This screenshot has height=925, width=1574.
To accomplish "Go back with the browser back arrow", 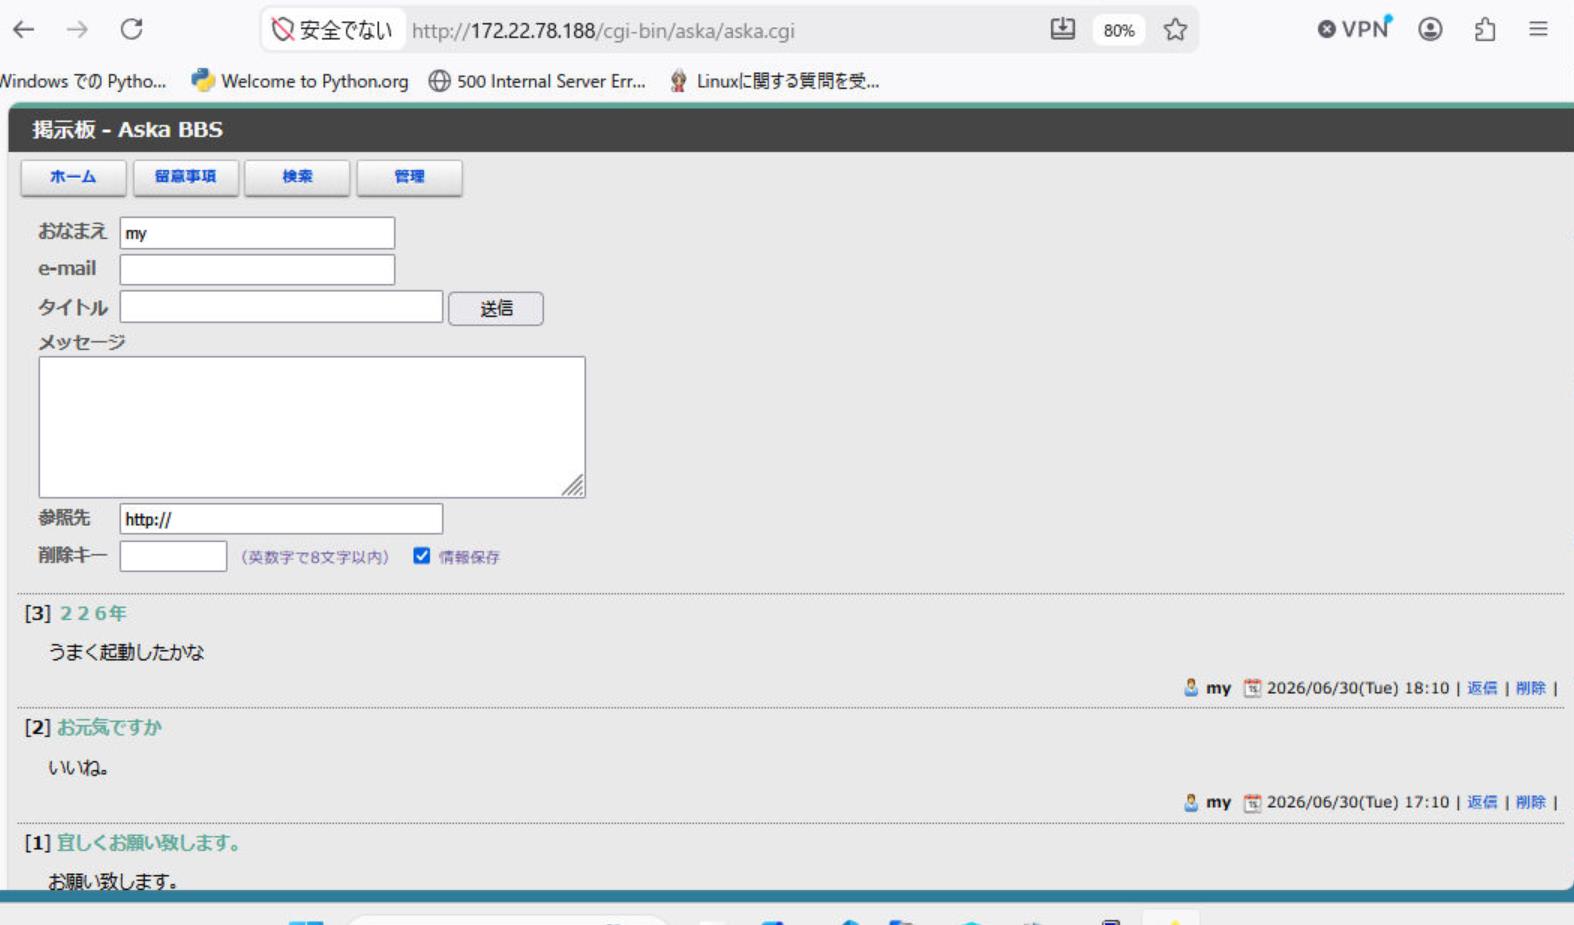I will [24, 30].
